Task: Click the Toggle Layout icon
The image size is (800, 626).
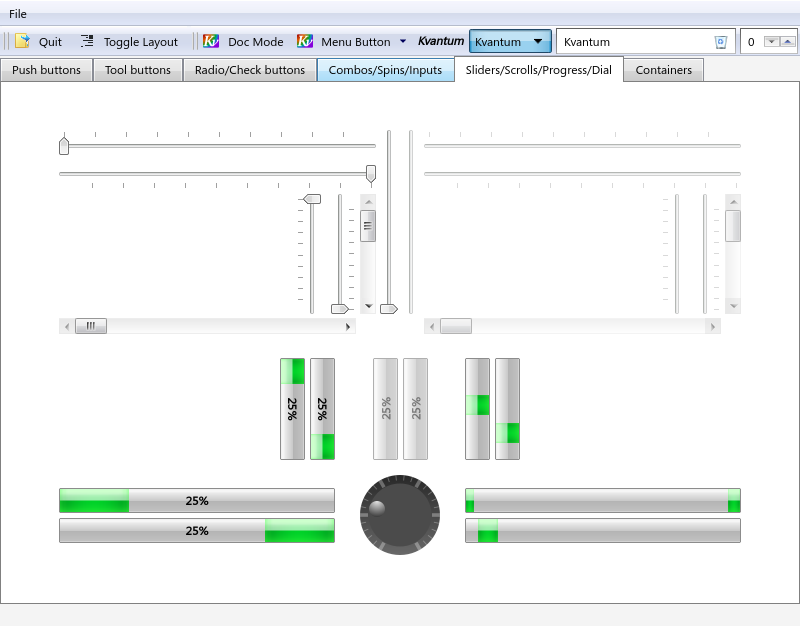Action: [x=87, y=41]
